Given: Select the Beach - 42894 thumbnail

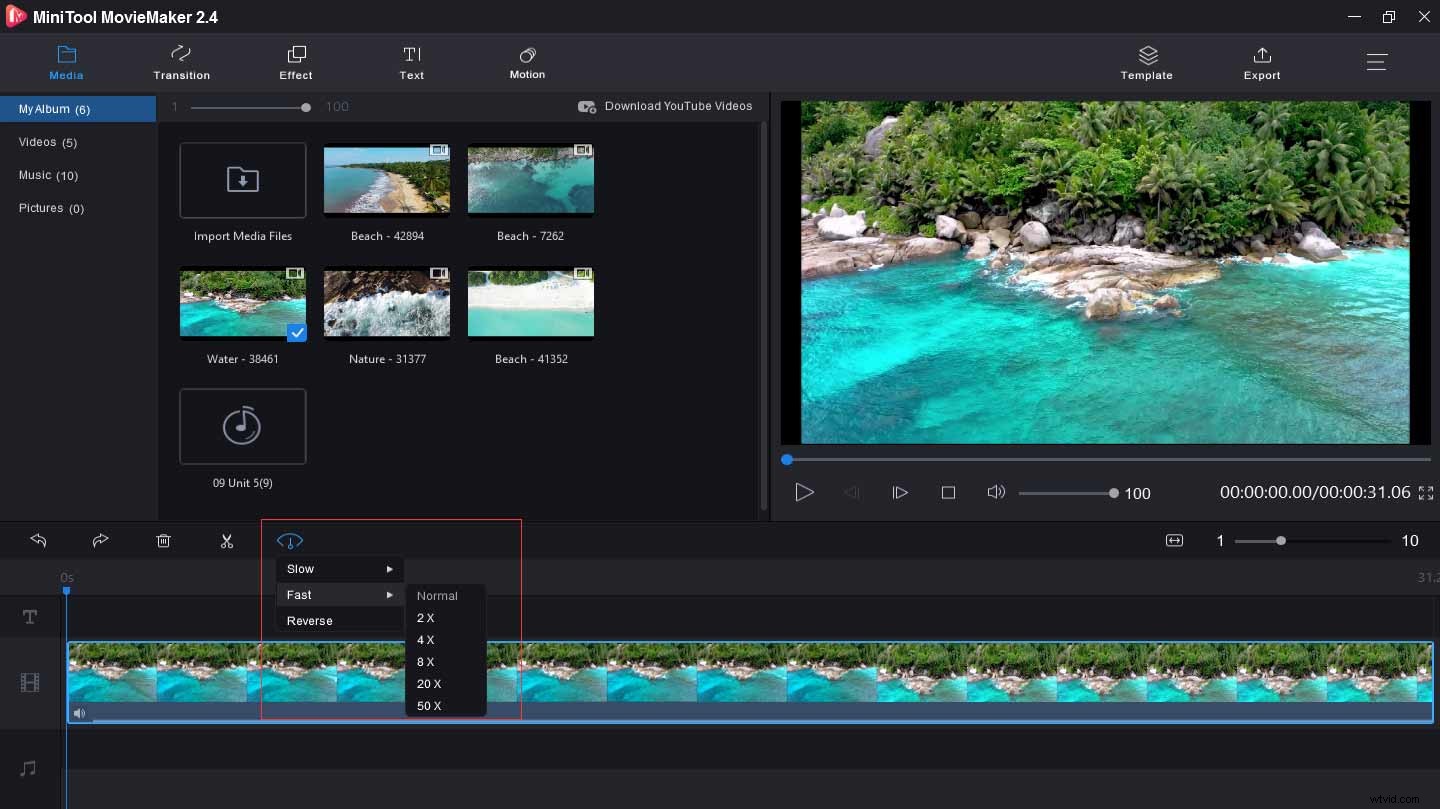Looking at the screenshot, I should click(x=387, y=181).
